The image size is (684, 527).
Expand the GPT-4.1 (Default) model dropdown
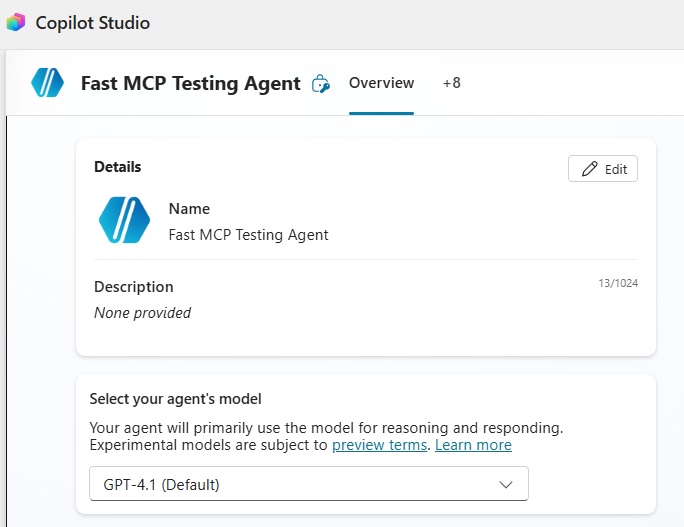point(309,484)
